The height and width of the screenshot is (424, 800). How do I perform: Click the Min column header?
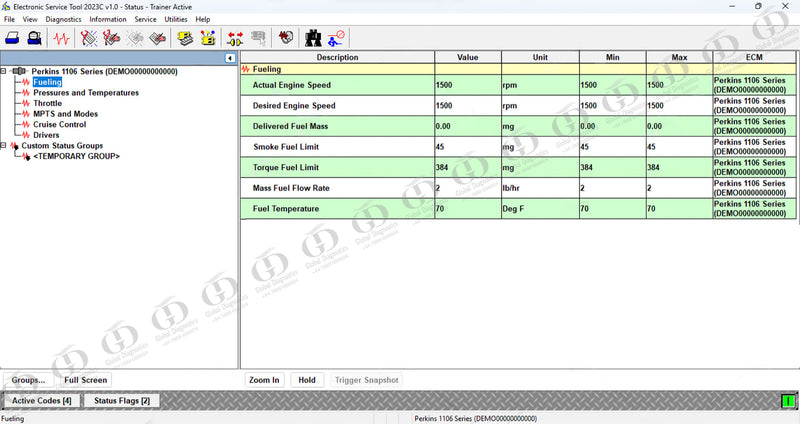[x=613, y=57]
